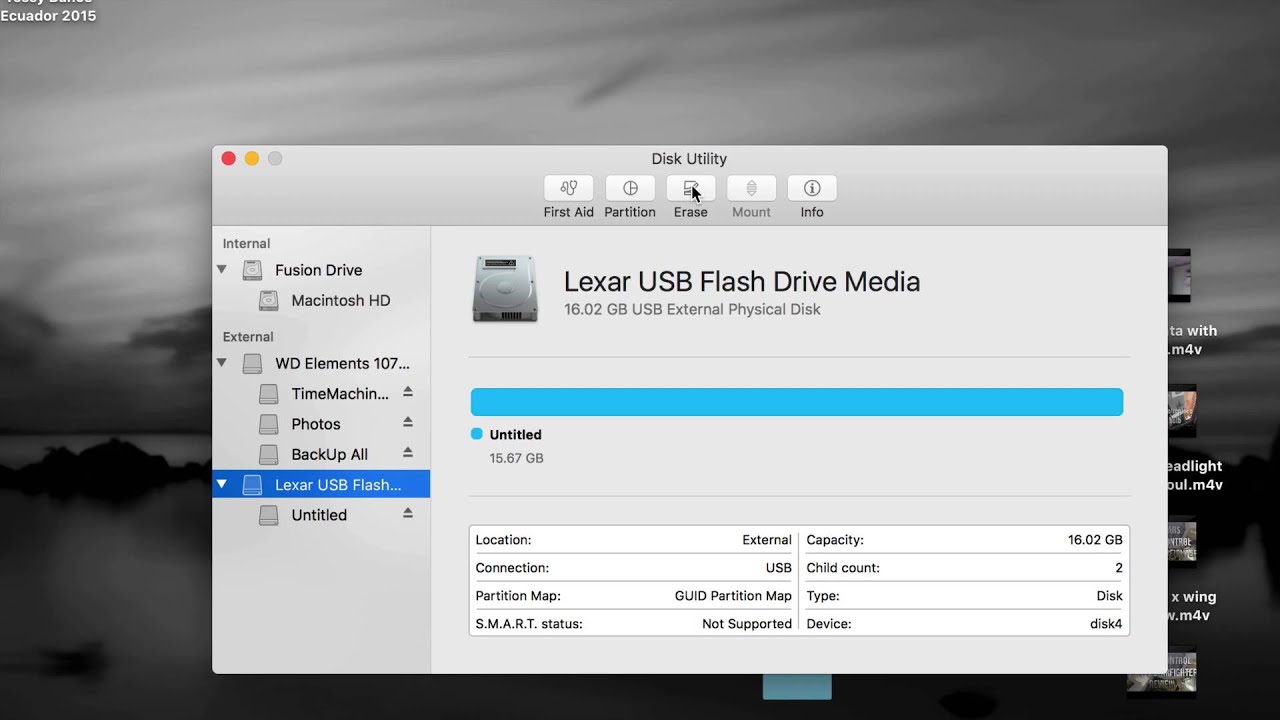Screen dimensions: 1280x720
Task: Collapse the Fusion Drive tree
Action: [222, 270]
